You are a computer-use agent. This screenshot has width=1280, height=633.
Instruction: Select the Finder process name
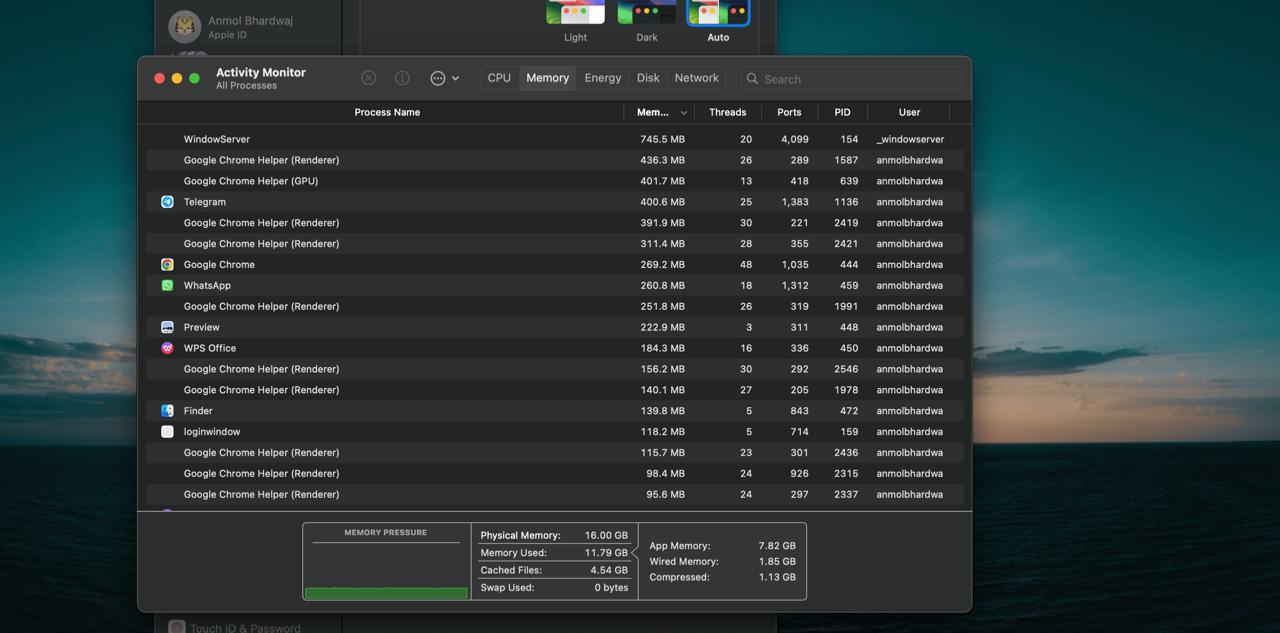click(x=198, y=411)
